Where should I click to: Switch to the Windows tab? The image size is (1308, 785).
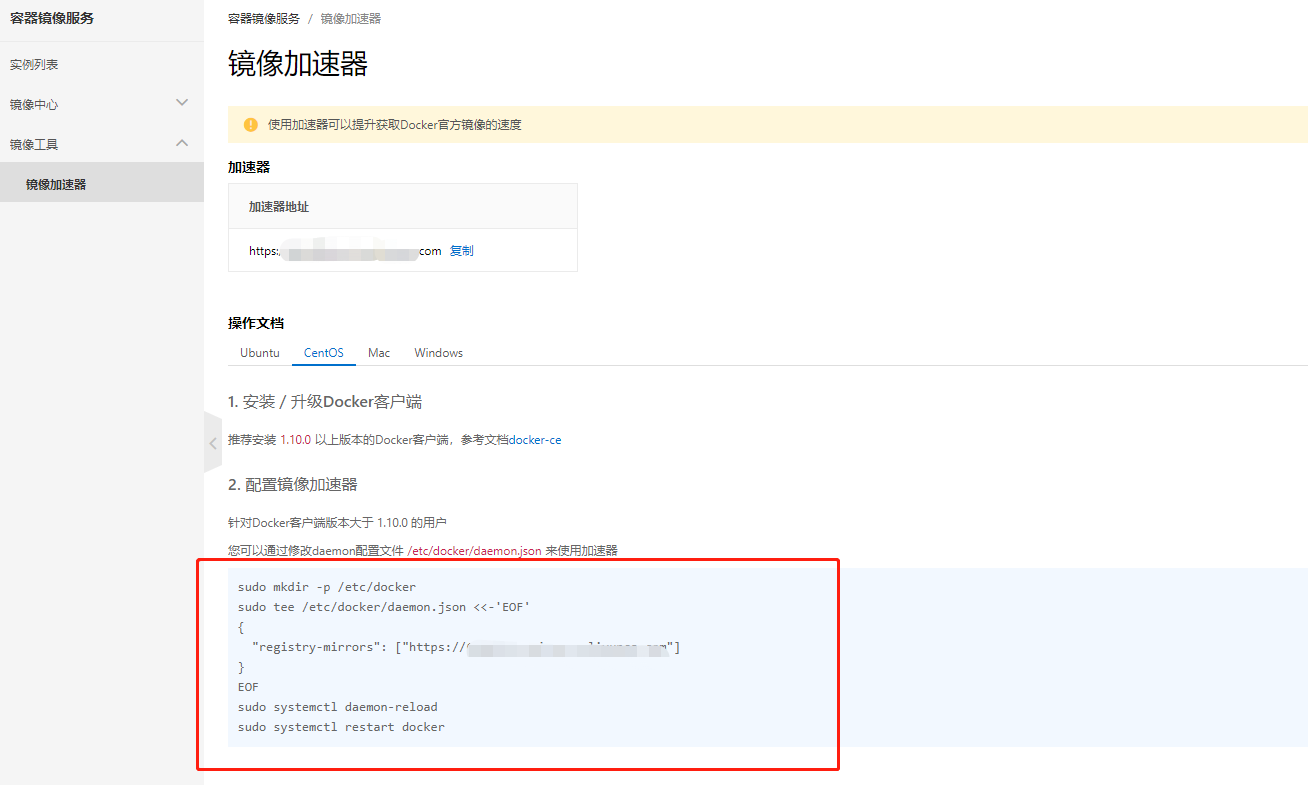click(438, 352)
